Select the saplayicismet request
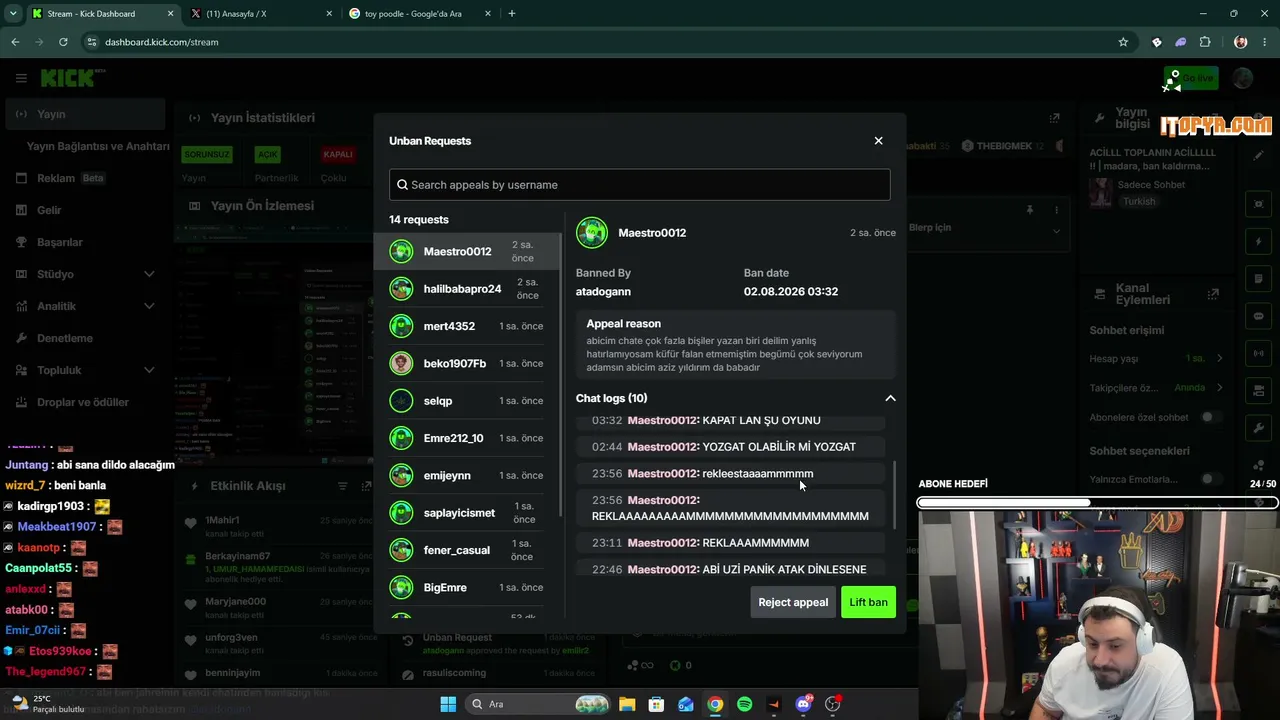This screenshot has width=1280, height=720. (467, 513)
